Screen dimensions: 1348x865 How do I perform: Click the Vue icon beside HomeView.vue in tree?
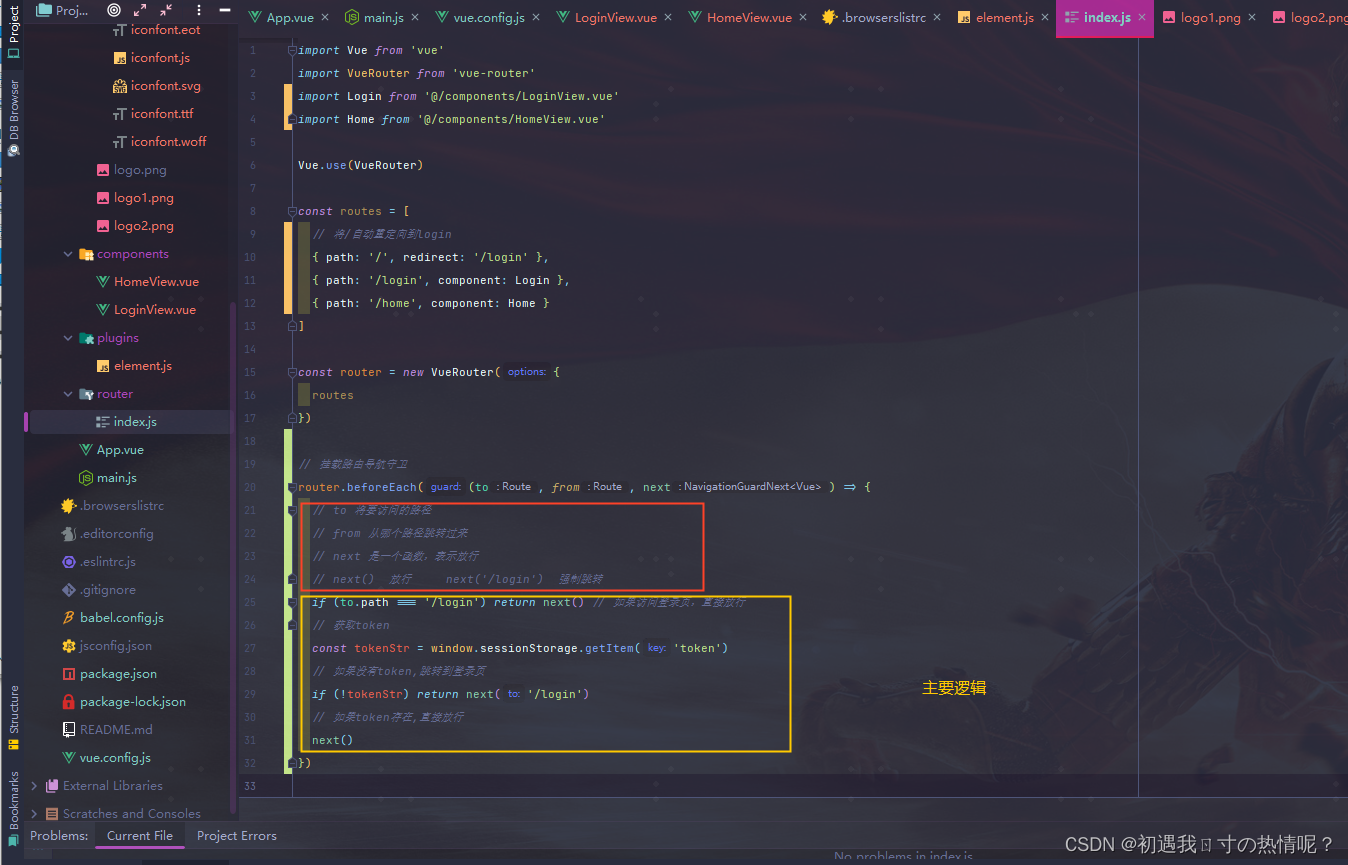click(x=103, y=282)
